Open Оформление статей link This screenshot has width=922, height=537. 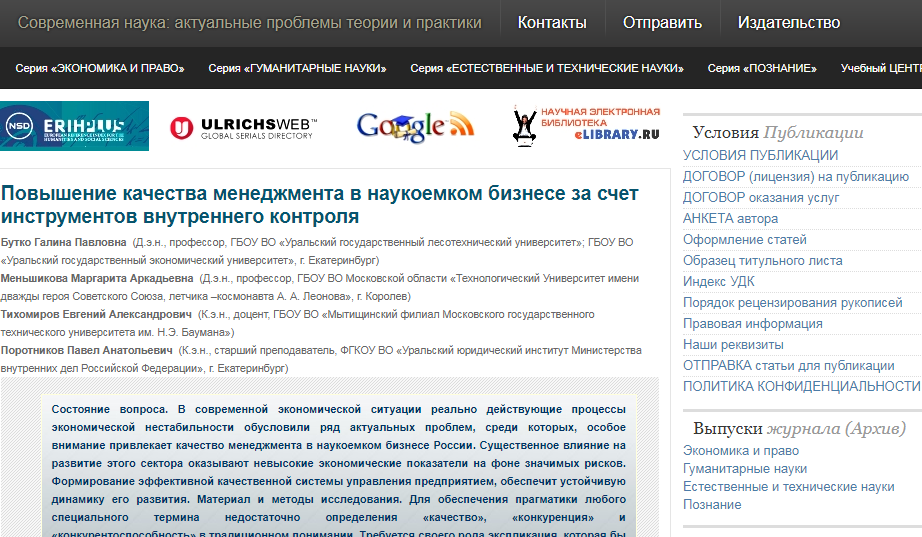744,239
